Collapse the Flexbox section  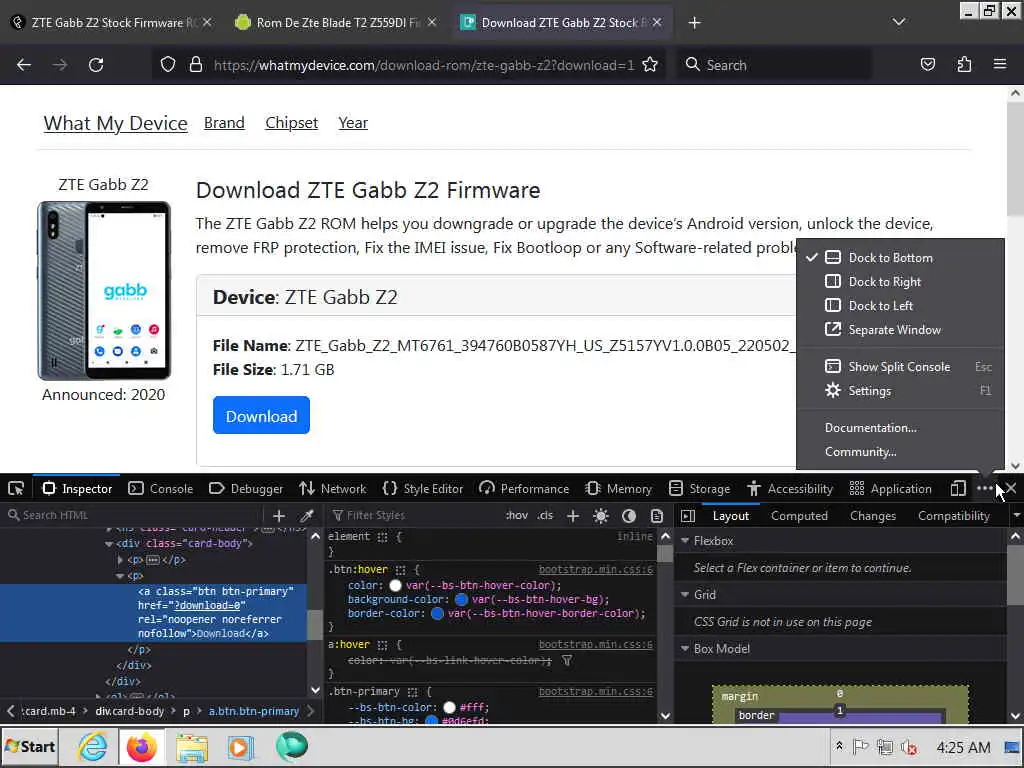[x=685, y=541]
